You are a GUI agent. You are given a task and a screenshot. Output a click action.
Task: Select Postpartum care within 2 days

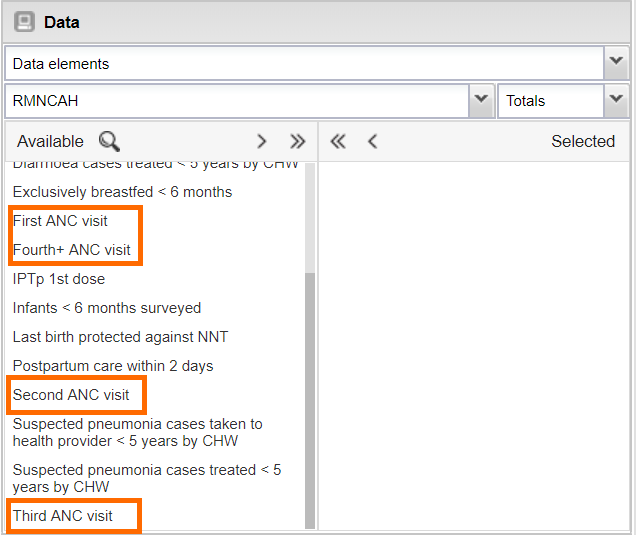coord(113,366)
